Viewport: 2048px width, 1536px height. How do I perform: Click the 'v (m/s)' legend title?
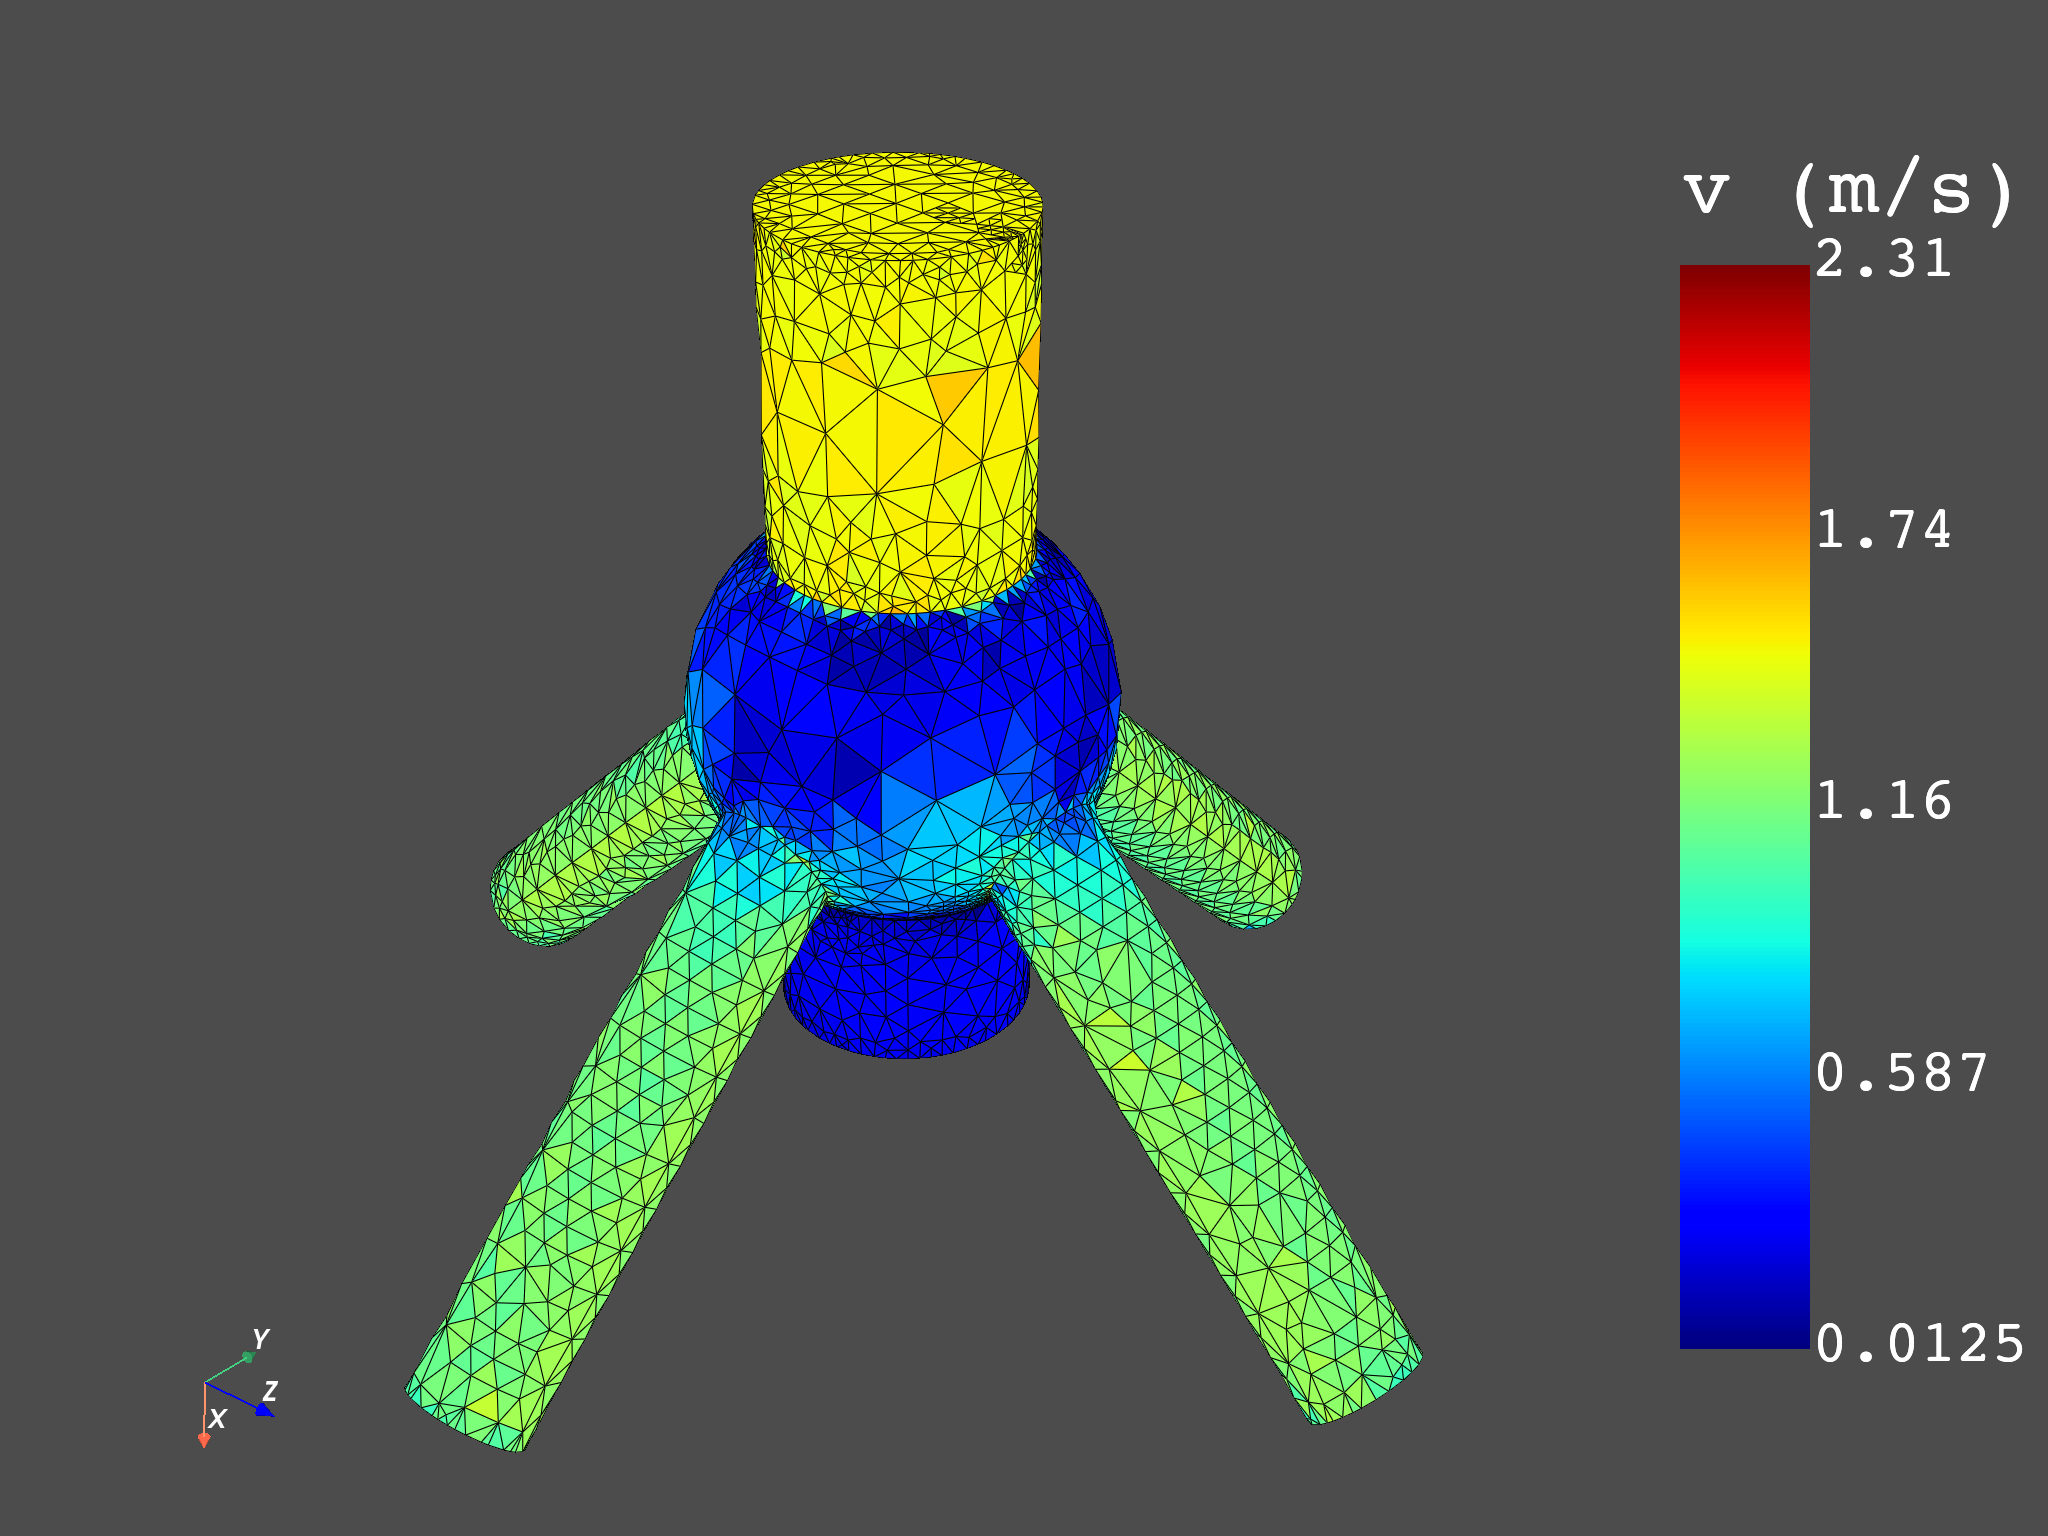1849,191
